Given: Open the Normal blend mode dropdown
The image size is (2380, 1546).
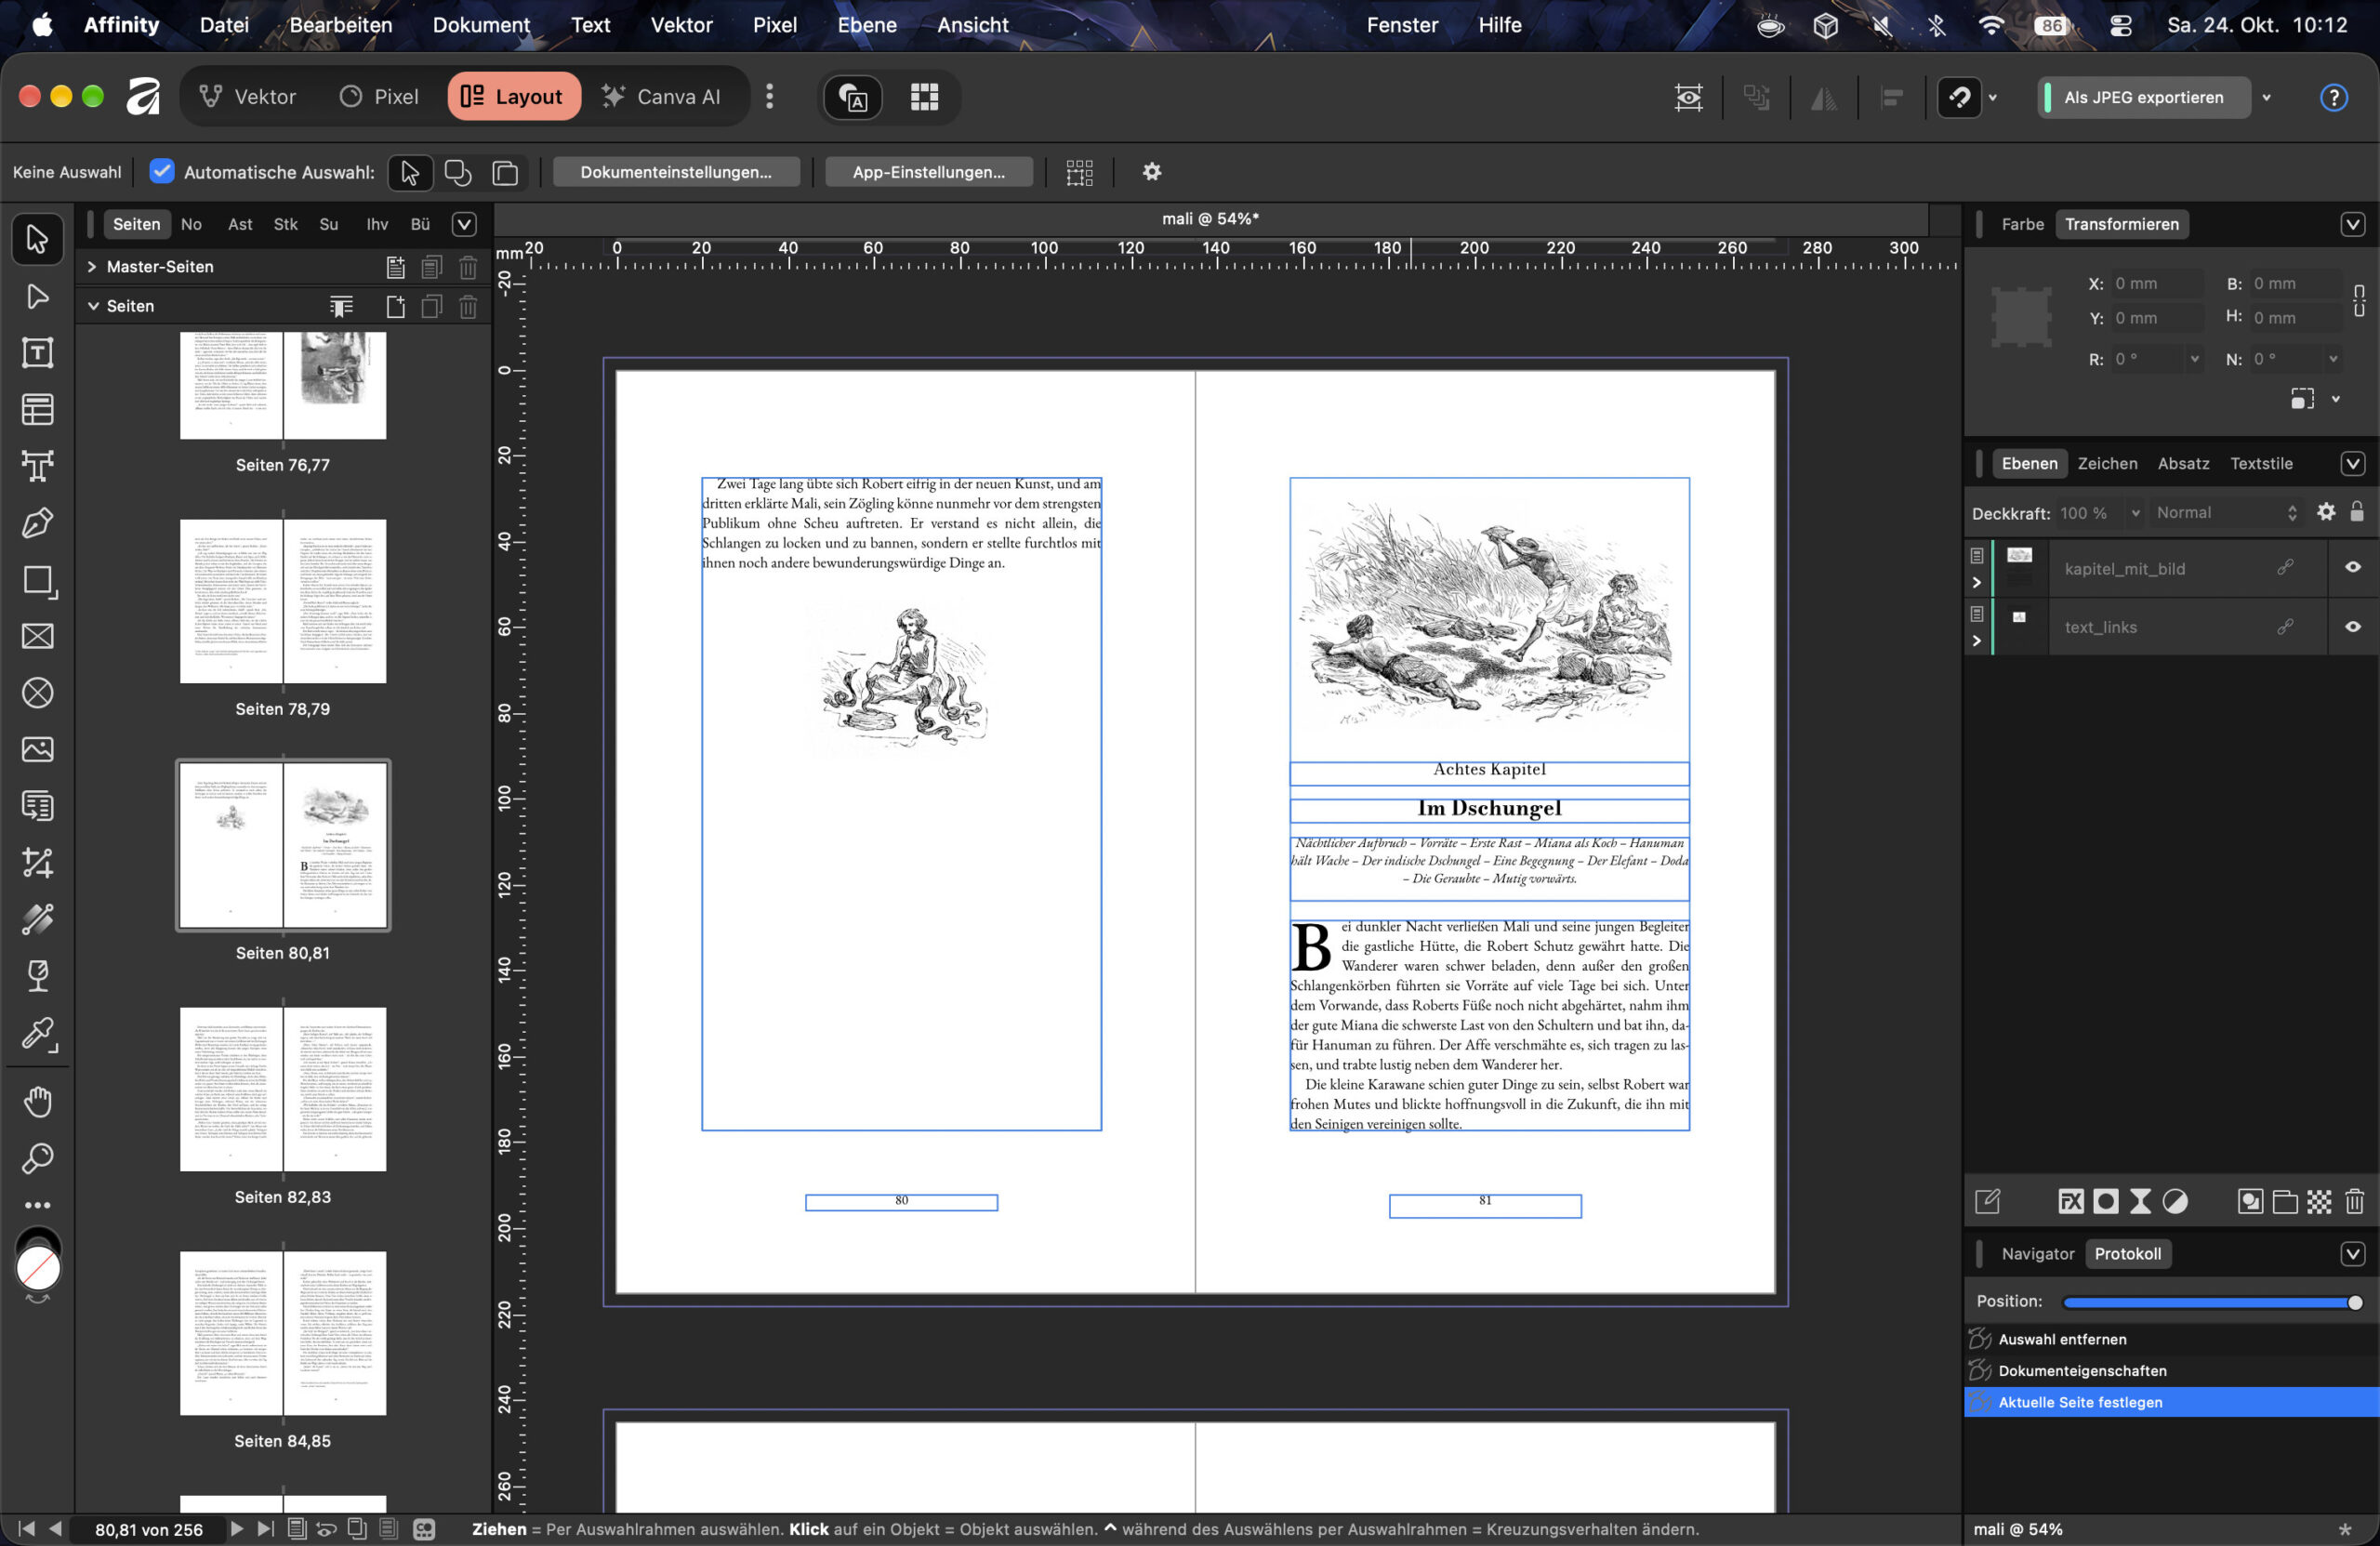Looking at the screenshot, I should pos(2226,512).
